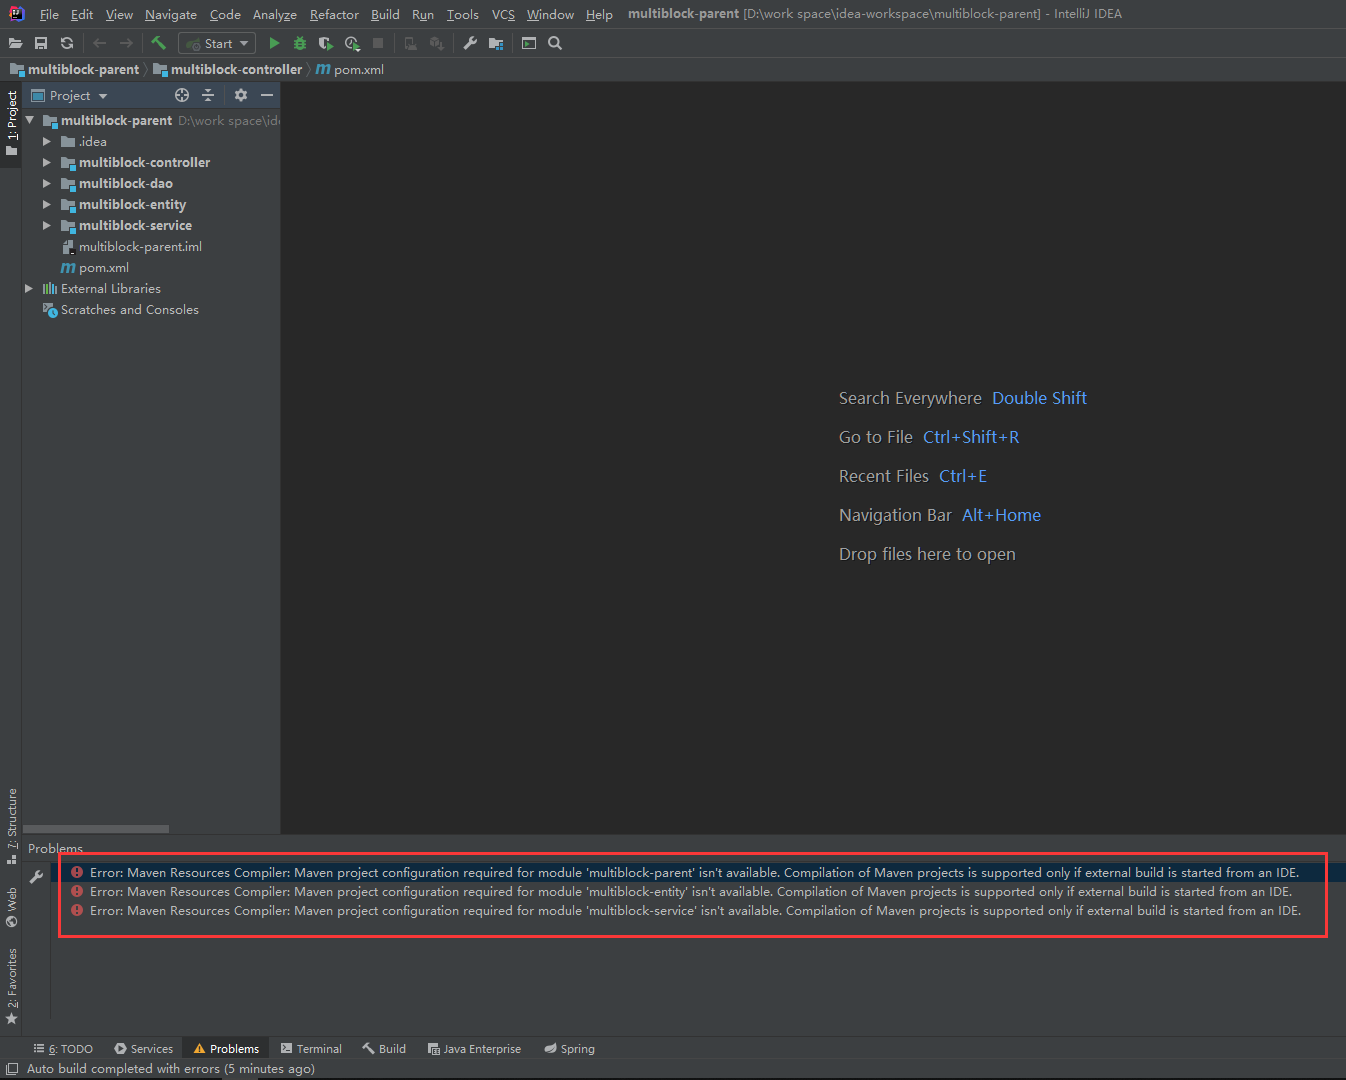Open the Start run configuration dropdown
The height and width of the screenshot is (1080, 1346).
pyautogui.click(x=216, y=43)
